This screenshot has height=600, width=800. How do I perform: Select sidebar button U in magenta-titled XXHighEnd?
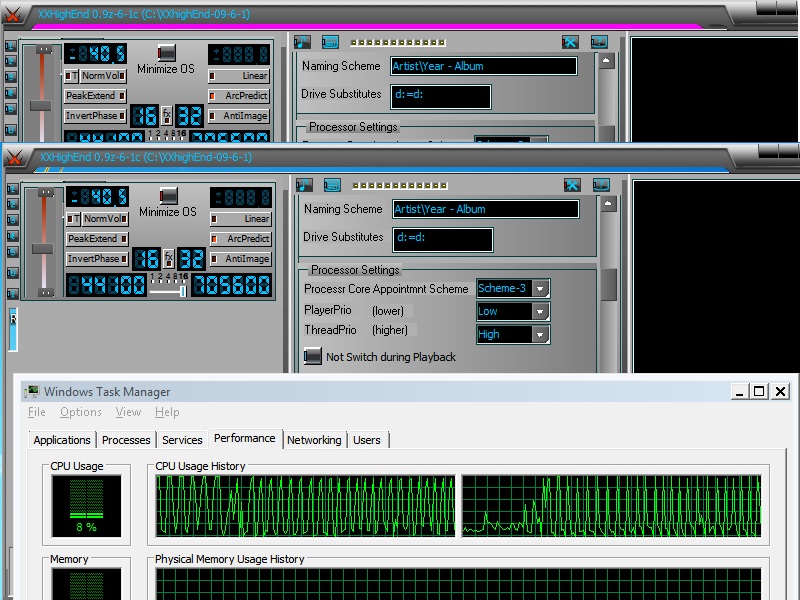pos(11,130)
